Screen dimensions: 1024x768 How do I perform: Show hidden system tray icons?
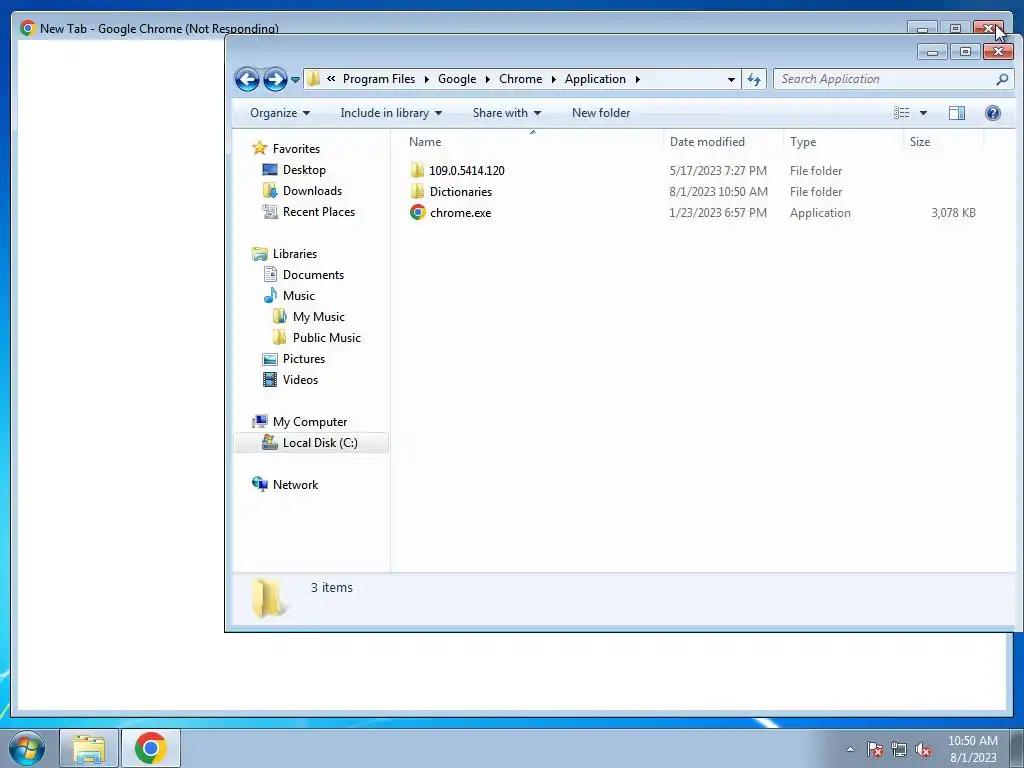[850, 749]
